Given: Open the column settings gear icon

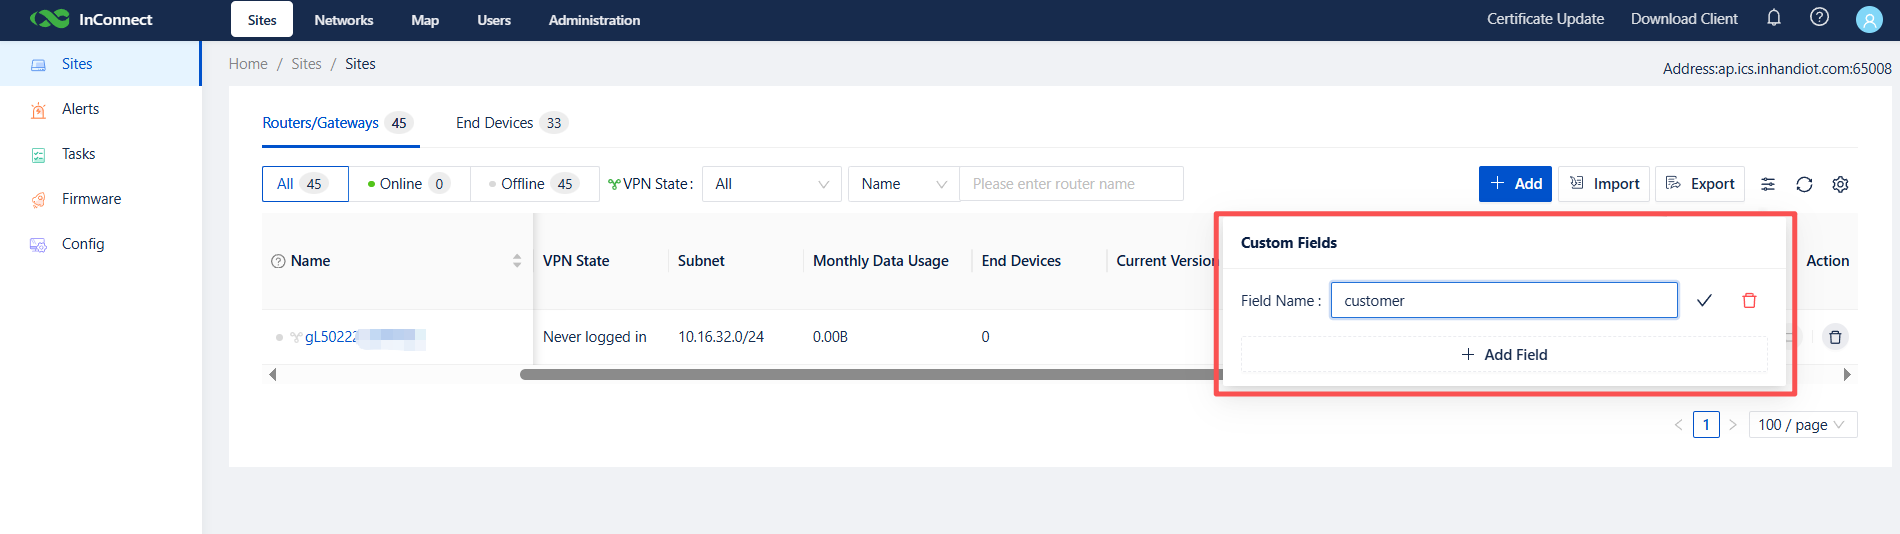Looking at the screenshot, I should point(1840,184).
